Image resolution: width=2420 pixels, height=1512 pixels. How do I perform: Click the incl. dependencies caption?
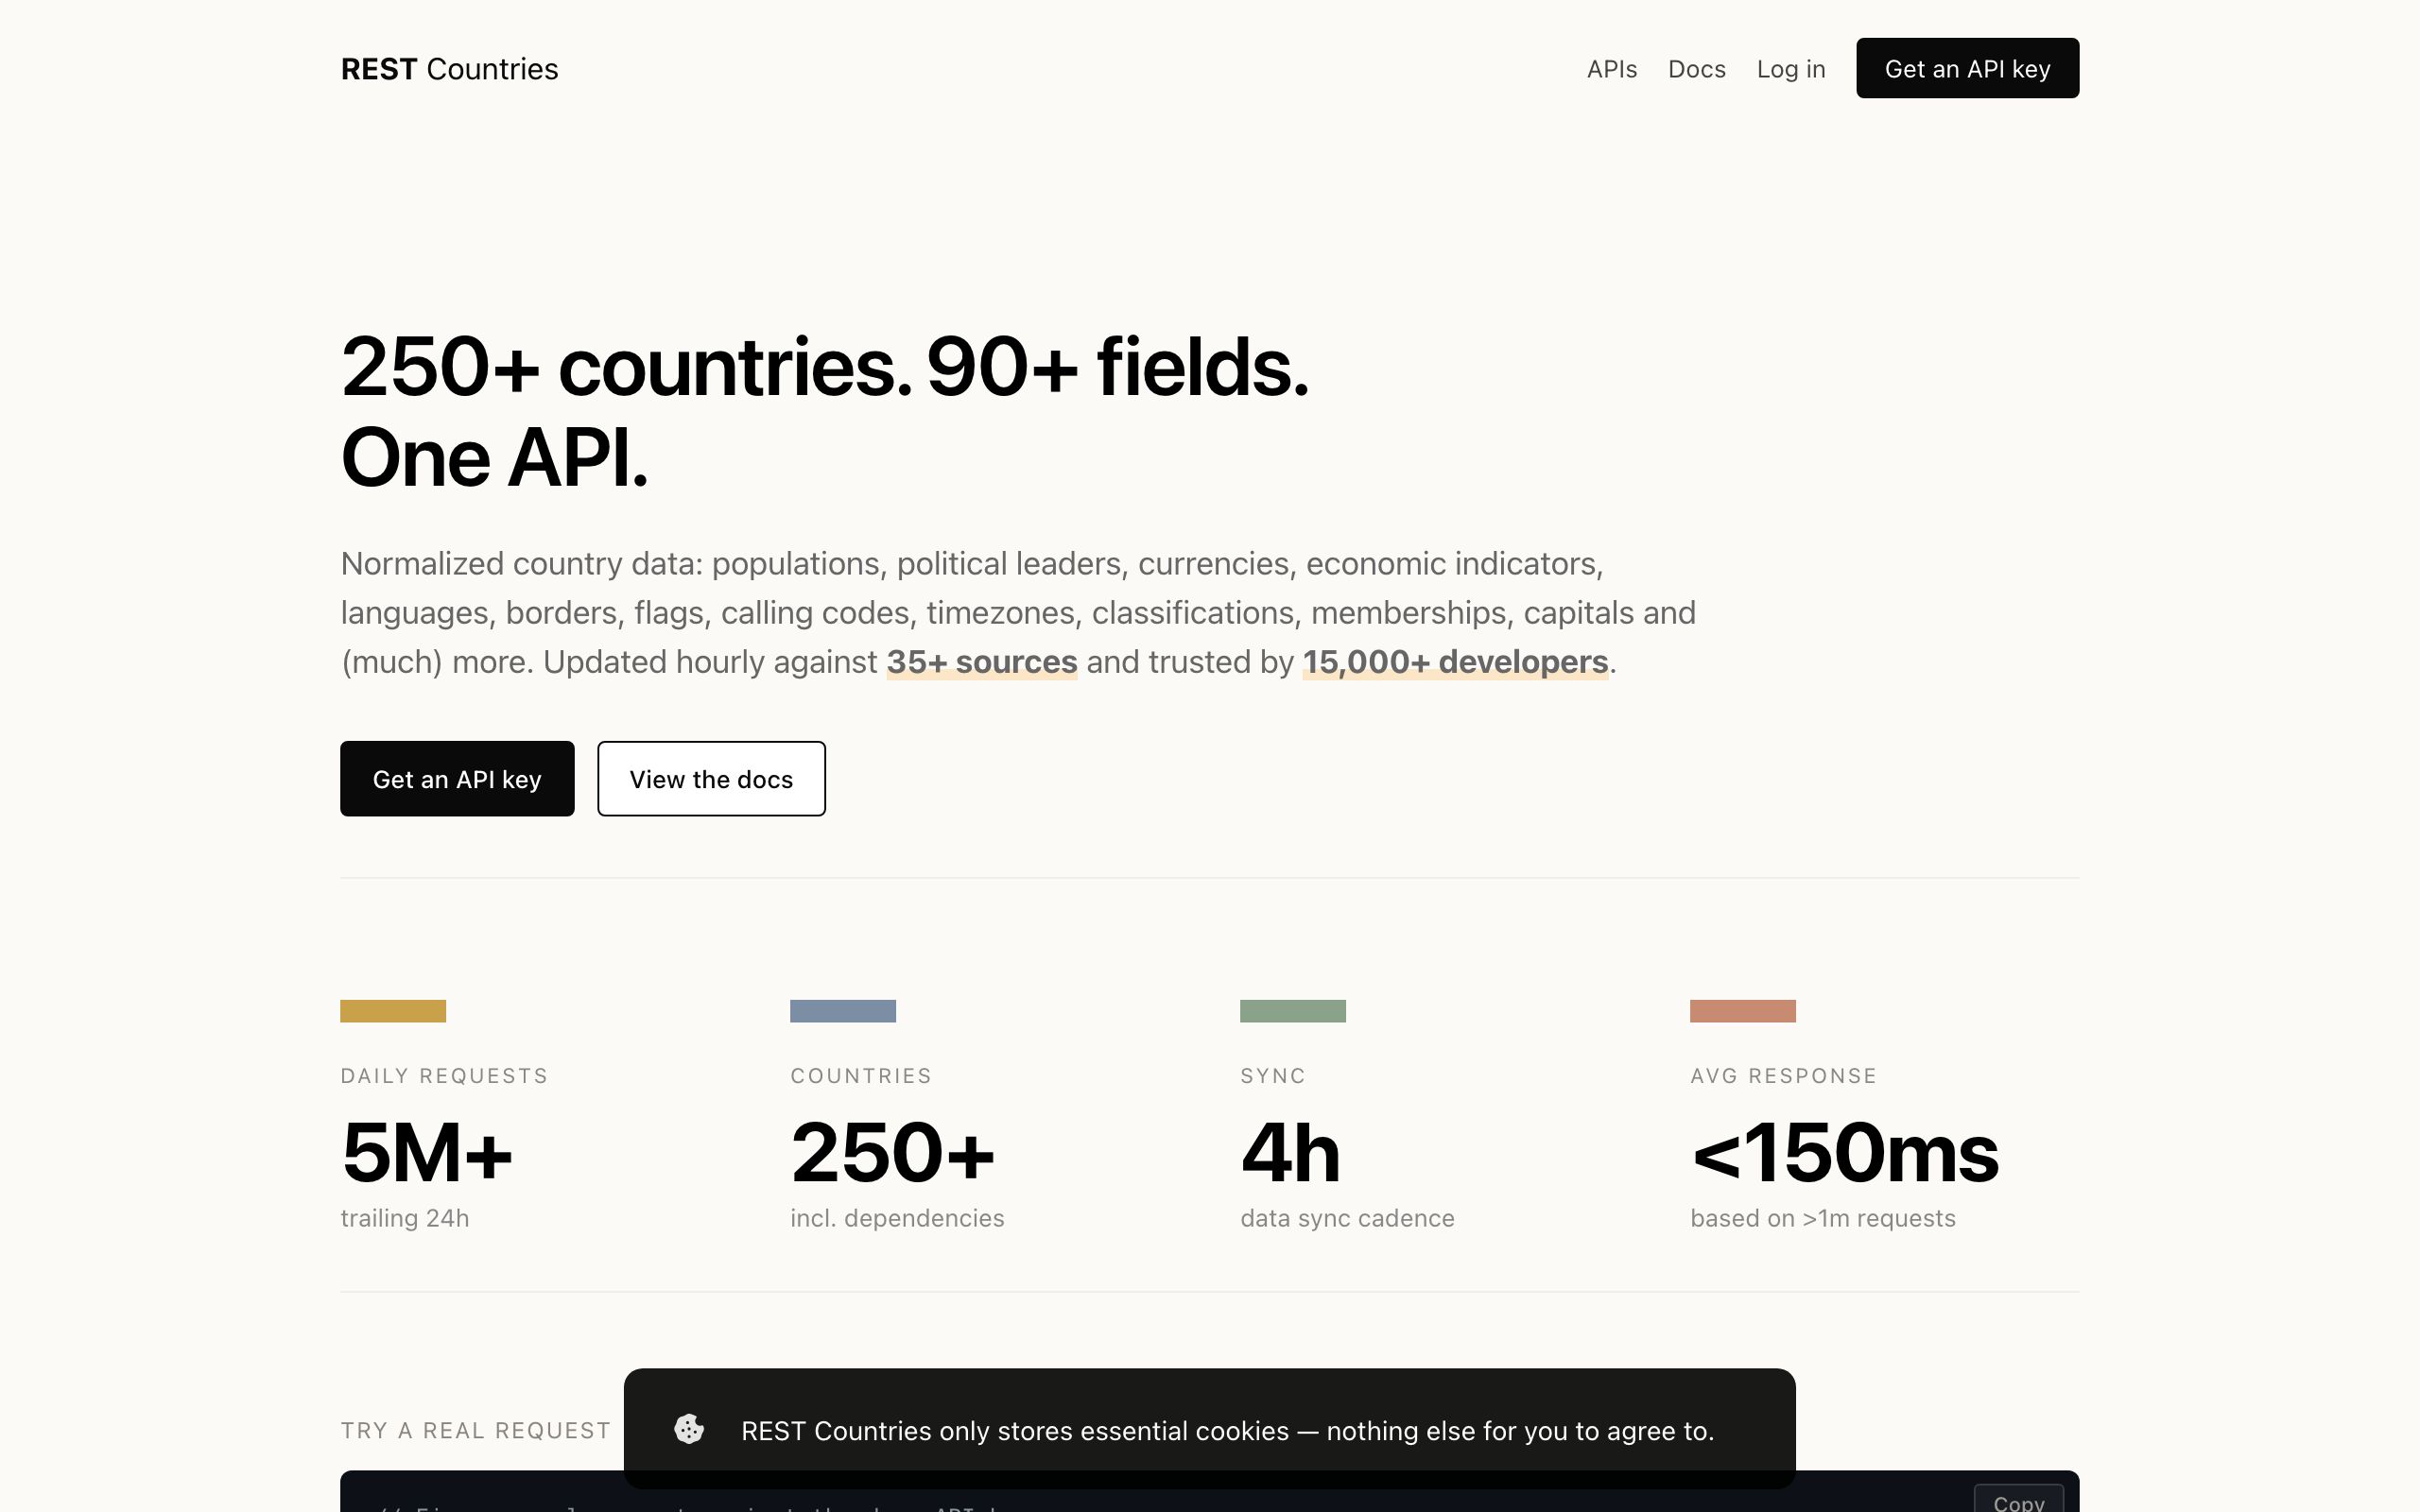[897, 1218]
